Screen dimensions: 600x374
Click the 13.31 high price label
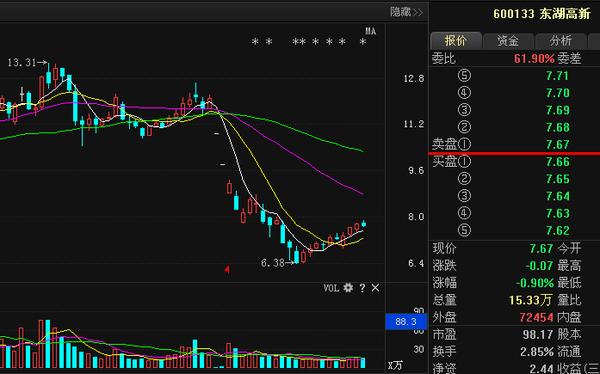point(22,62)
